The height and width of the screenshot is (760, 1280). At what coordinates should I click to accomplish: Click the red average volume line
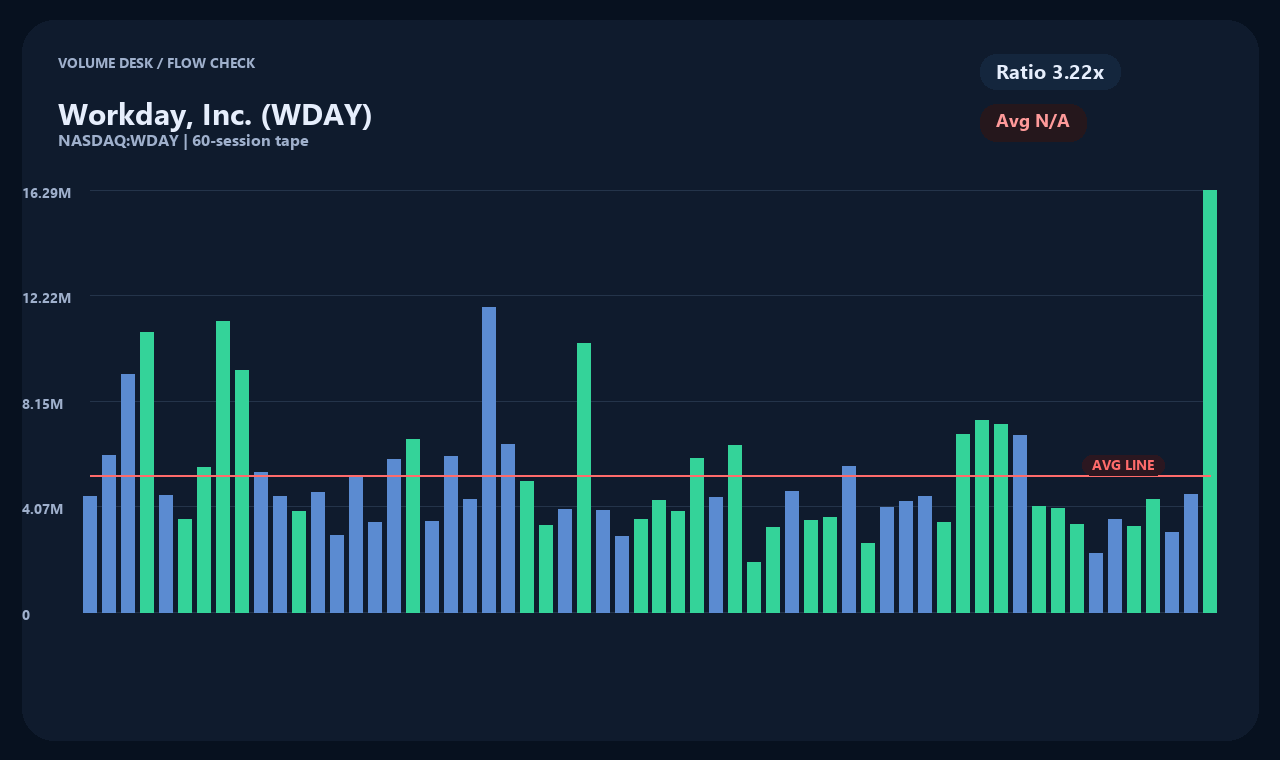coord(650,476)
